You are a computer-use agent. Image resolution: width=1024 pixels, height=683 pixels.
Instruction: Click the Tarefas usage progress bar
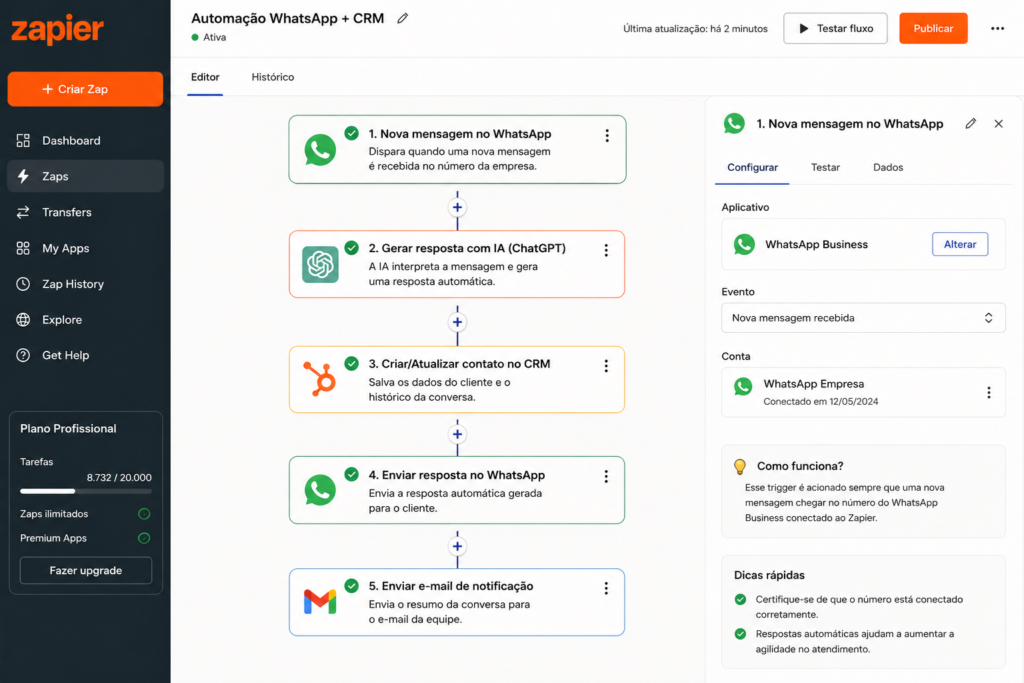point(86,491)
